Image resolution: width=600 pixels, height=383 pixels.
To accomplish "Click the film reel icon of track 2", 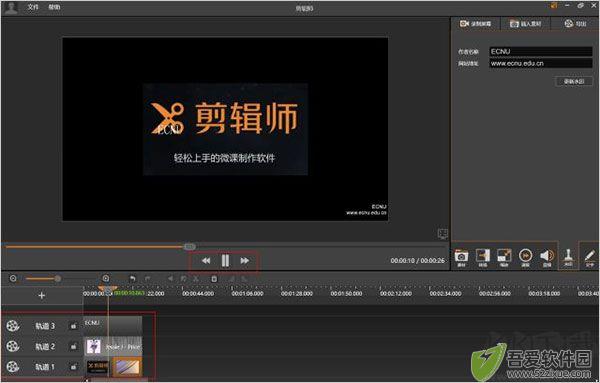I will point(13,346).
